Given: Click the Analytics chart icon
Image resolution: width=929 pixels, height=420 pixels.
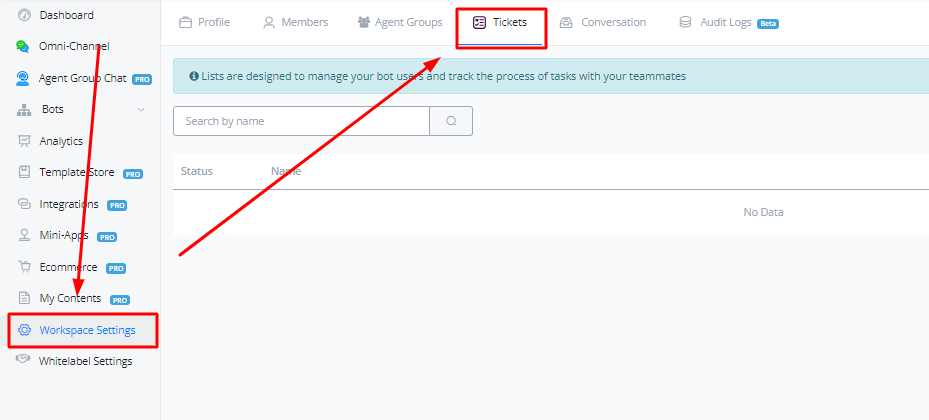Looking at the screenshot, I should point(24,141).
